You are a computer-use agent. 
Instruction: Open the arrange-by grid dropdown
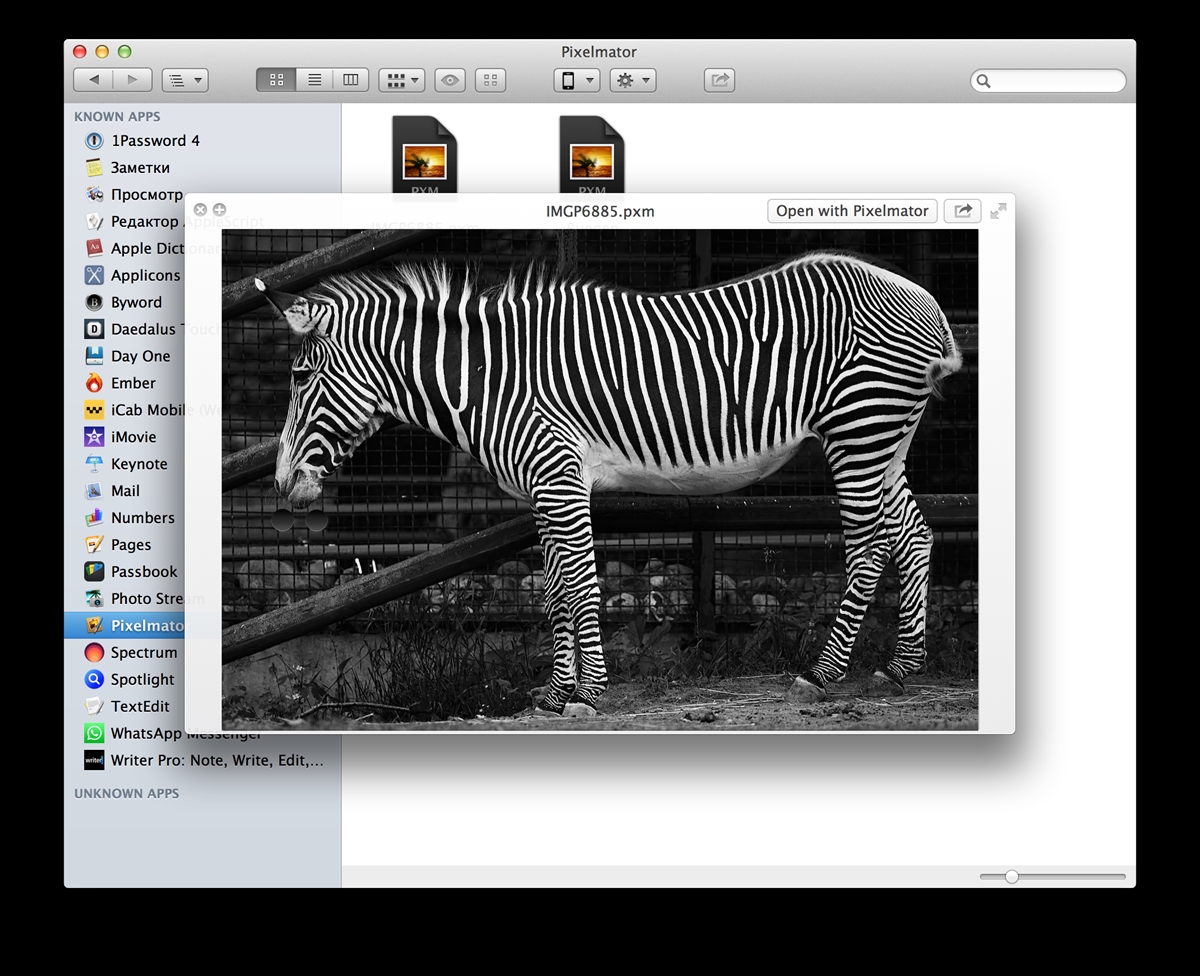coord(401,81)
